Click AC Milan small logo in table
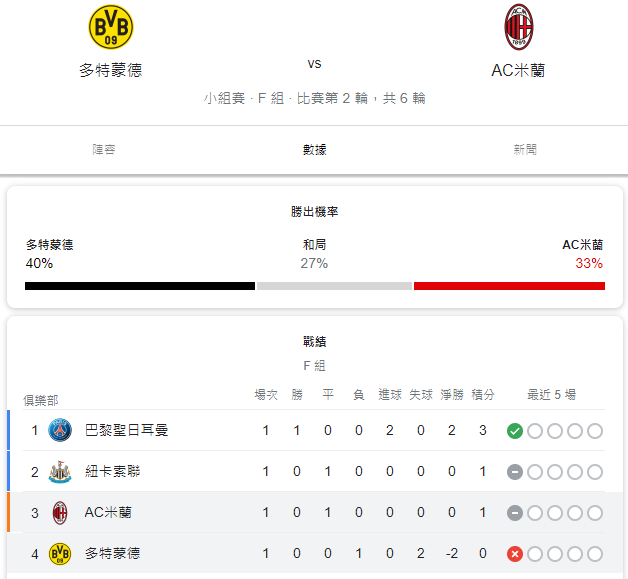 tap(60, 513)
